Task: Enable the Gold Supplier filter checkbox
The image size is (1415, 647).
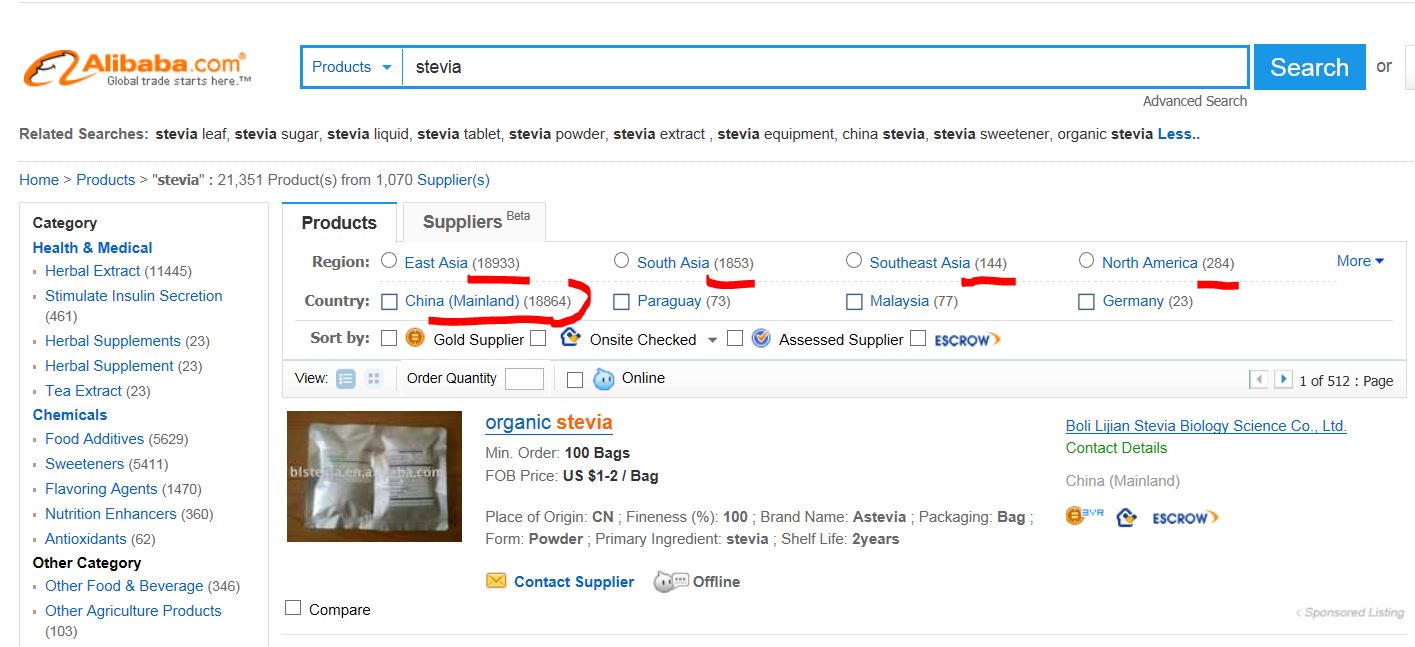Action: [x=389, y=338]
